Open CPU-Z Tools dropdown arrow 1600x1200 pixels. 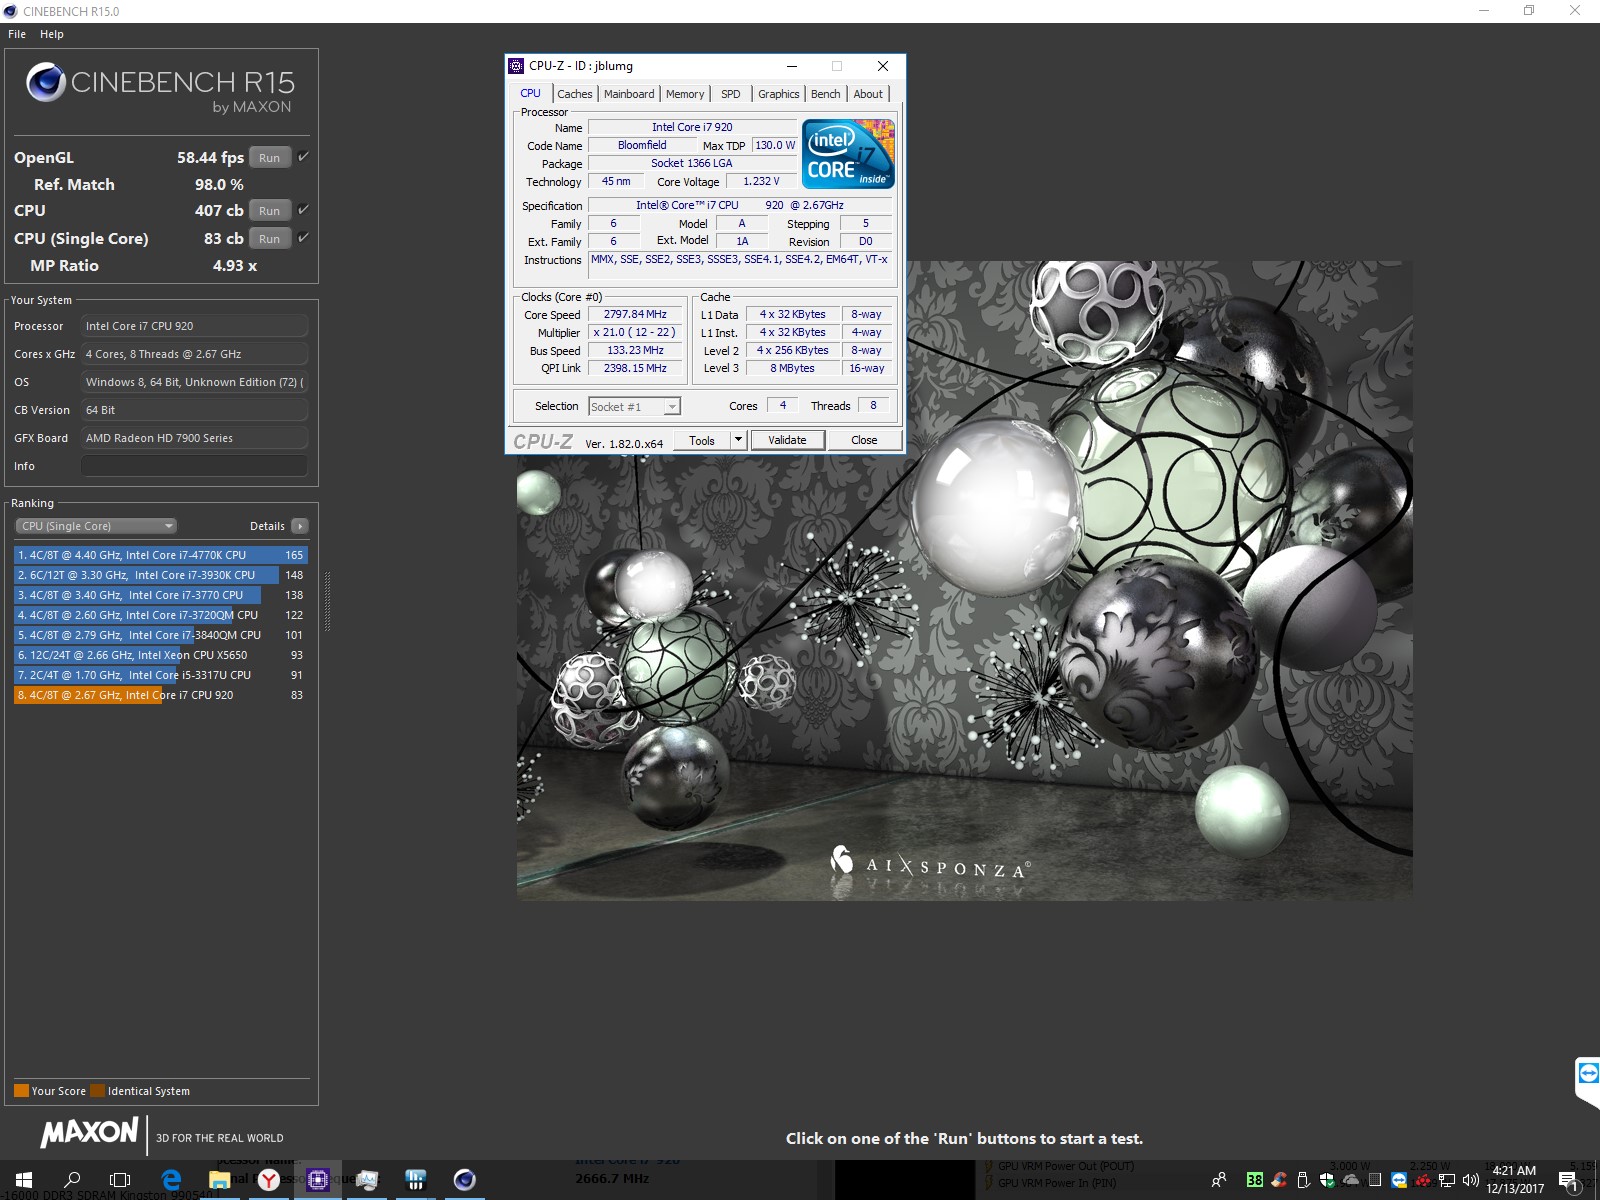738,440
